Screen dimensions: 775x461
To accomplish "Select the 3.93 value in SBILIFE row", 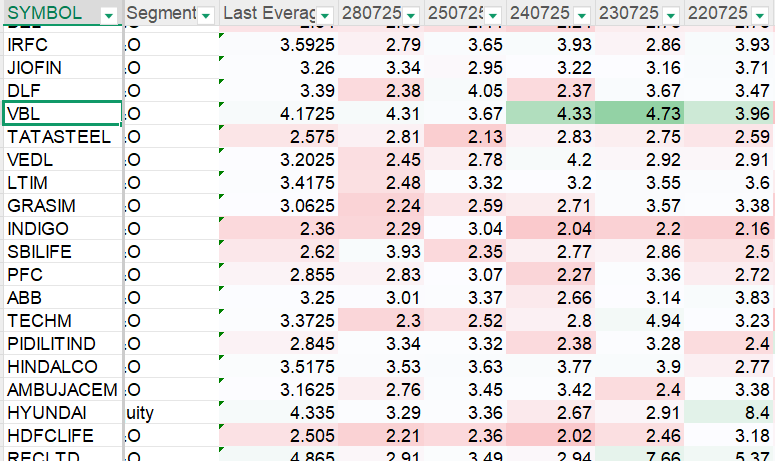I will coord(381,251).
